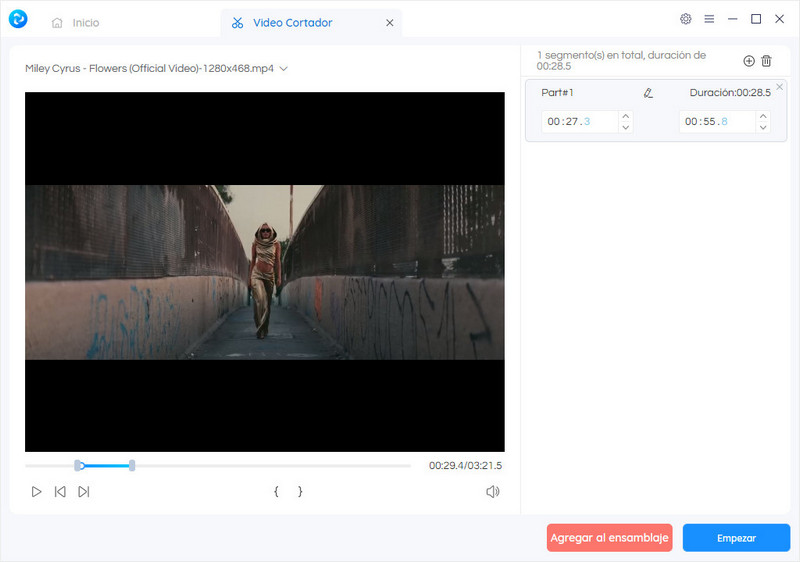
Task: Click the segment end handle on the timeline
Action: coord(132,465)
